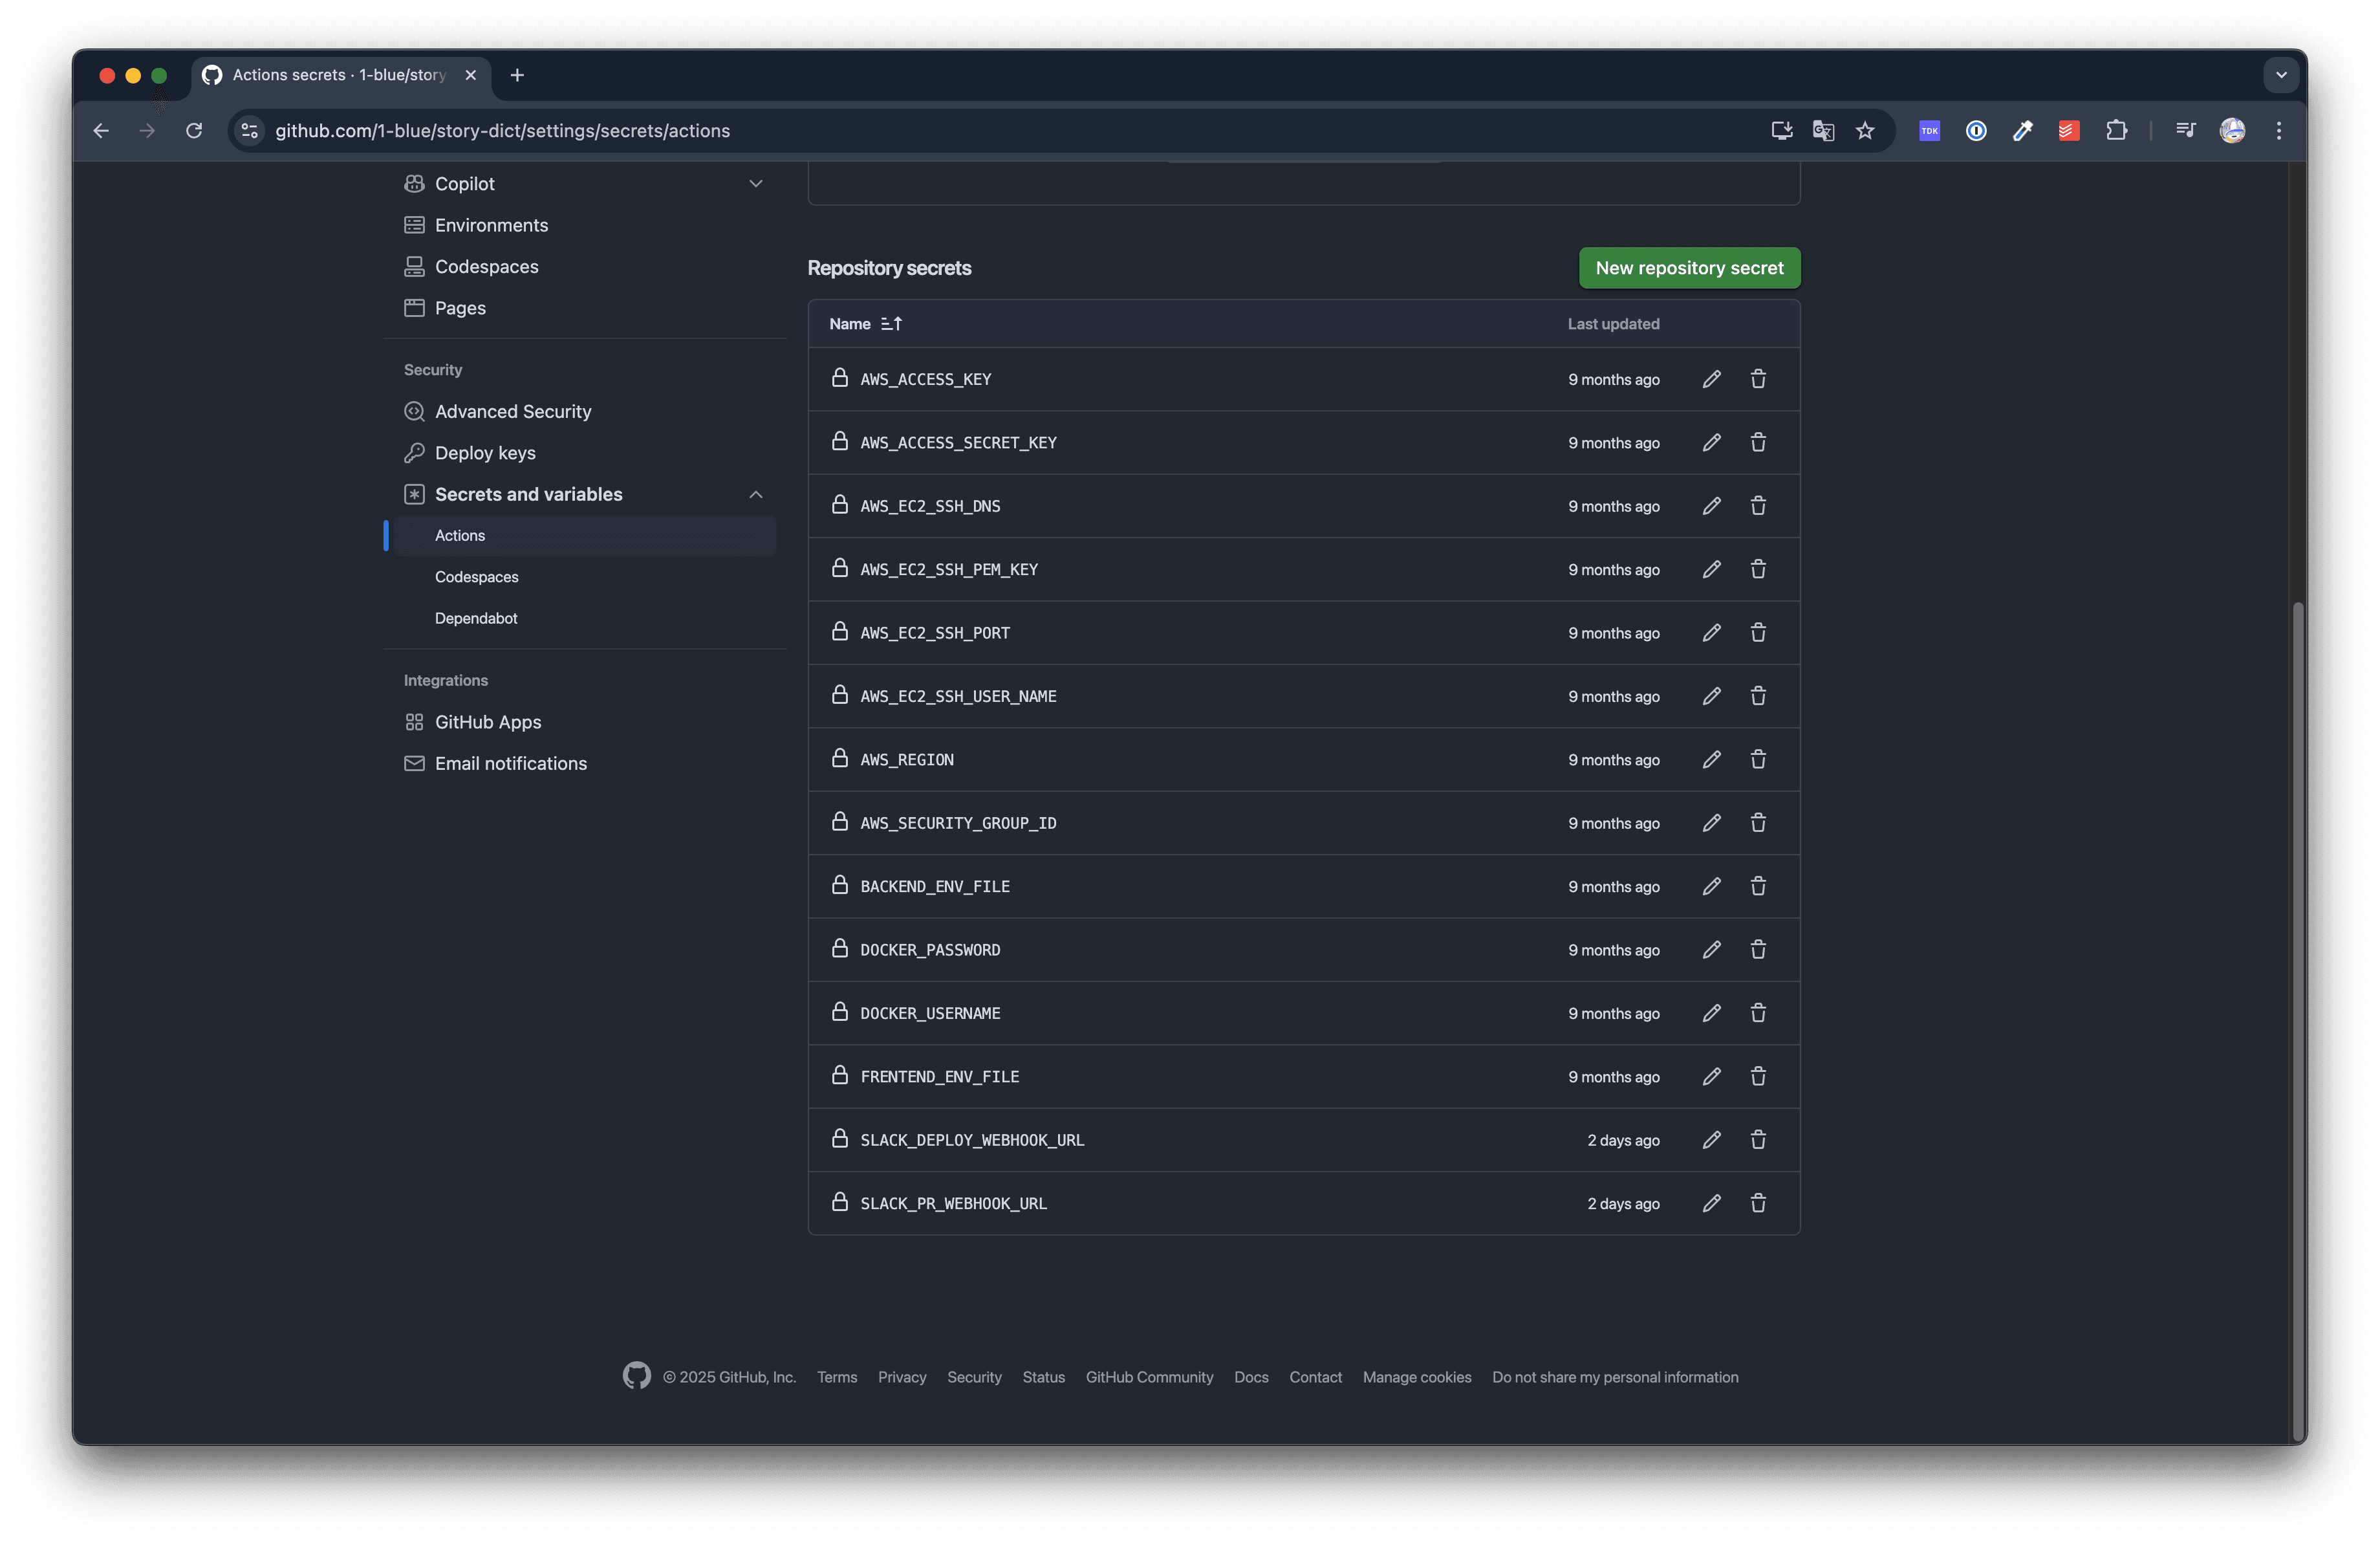The image size is (2380, 1541).
Task: Bookmark this page with the star icon
Action: (1864, 130)
